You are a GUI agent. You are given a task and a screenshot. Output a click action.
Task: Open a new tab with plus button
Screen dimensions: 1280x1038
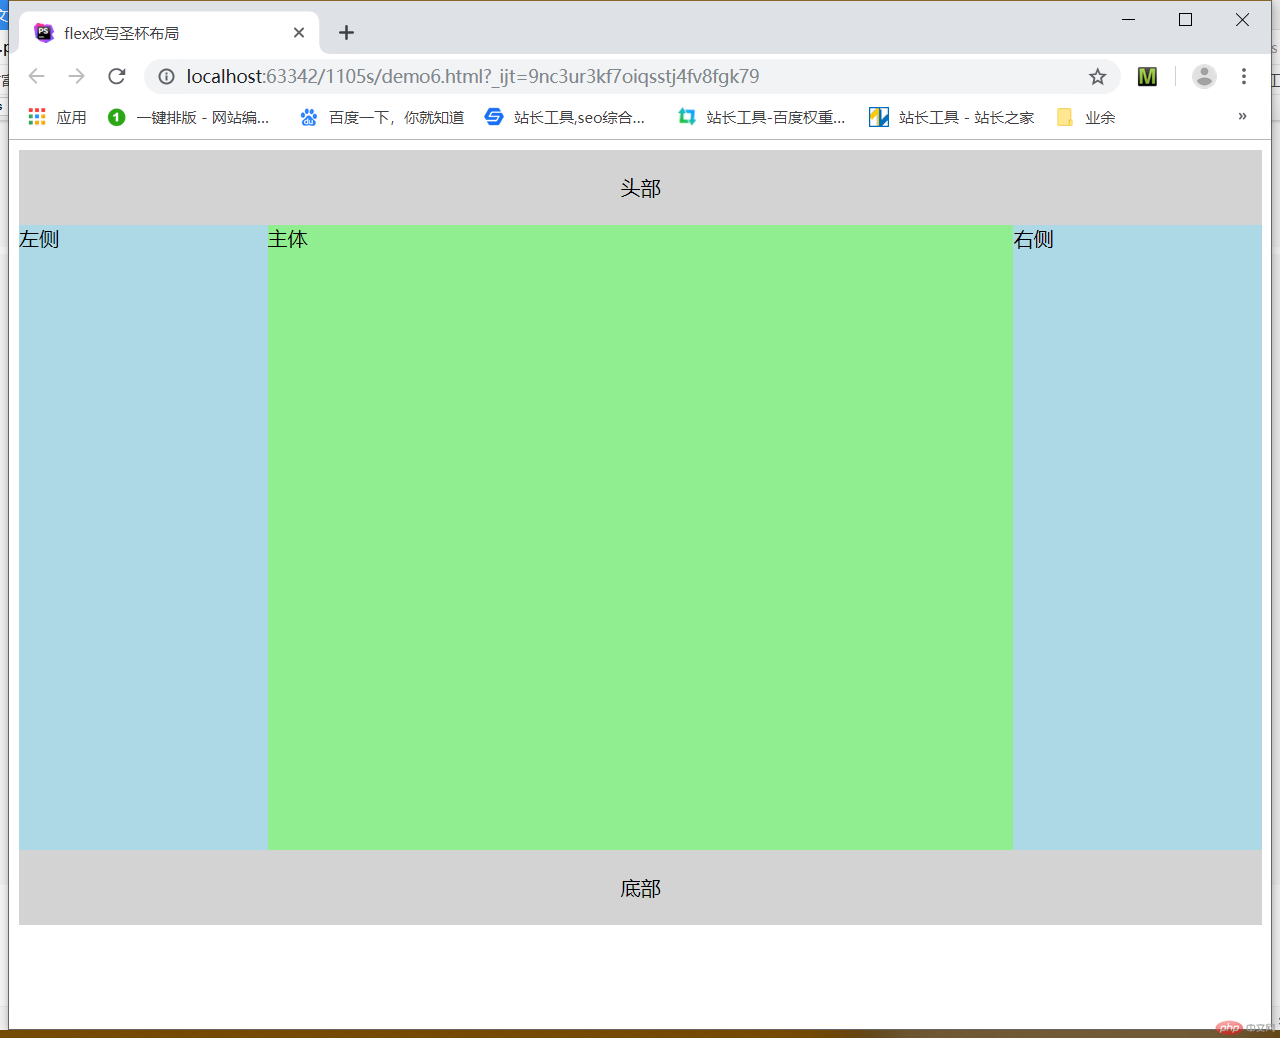(346, 33)
